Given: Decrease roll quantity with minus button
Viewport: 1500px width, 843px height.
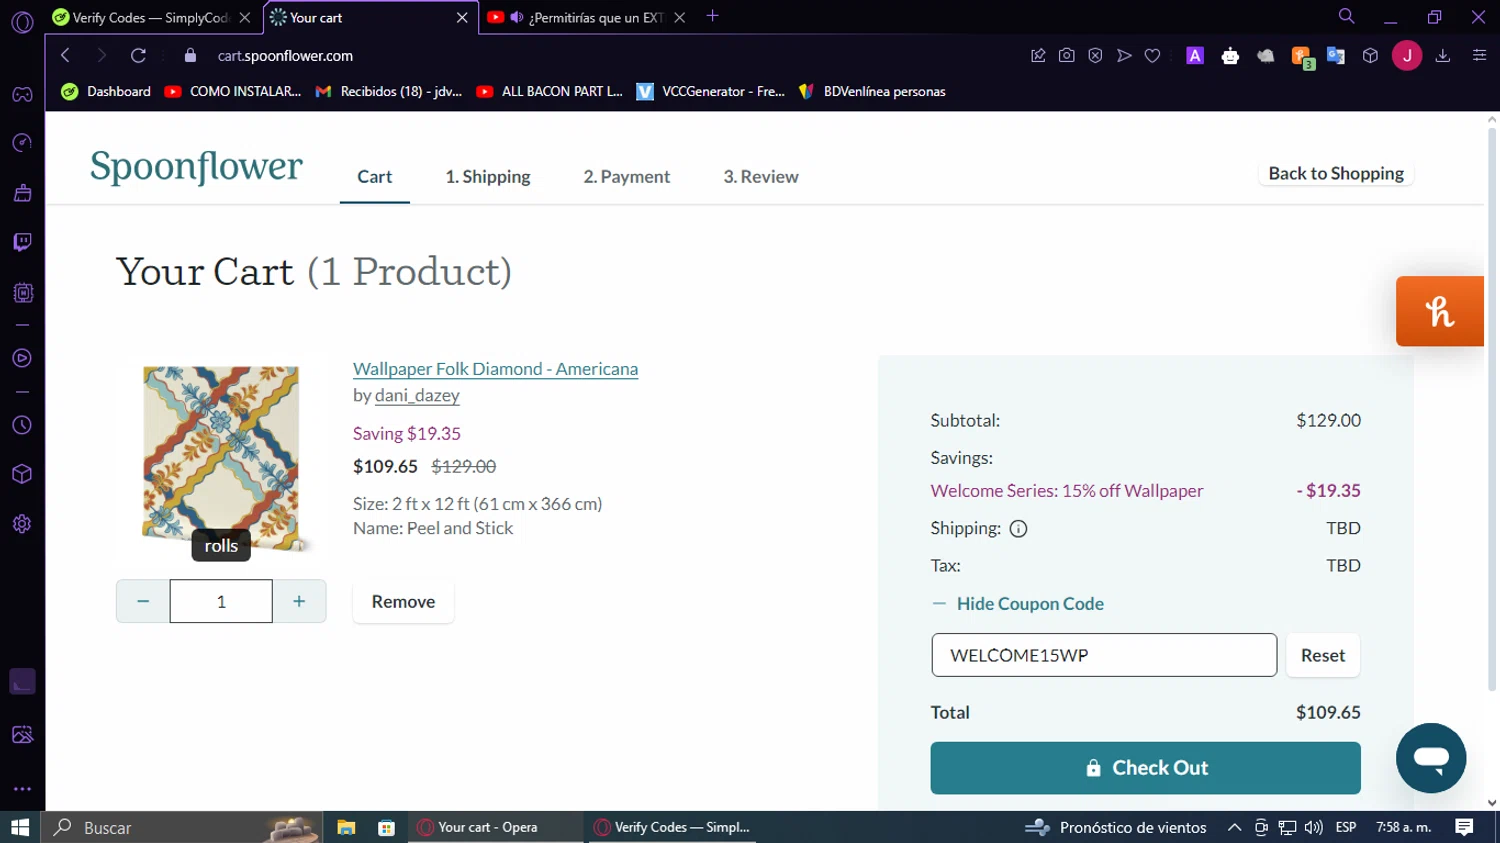Looking at the screenshot, I should point(143,601).
